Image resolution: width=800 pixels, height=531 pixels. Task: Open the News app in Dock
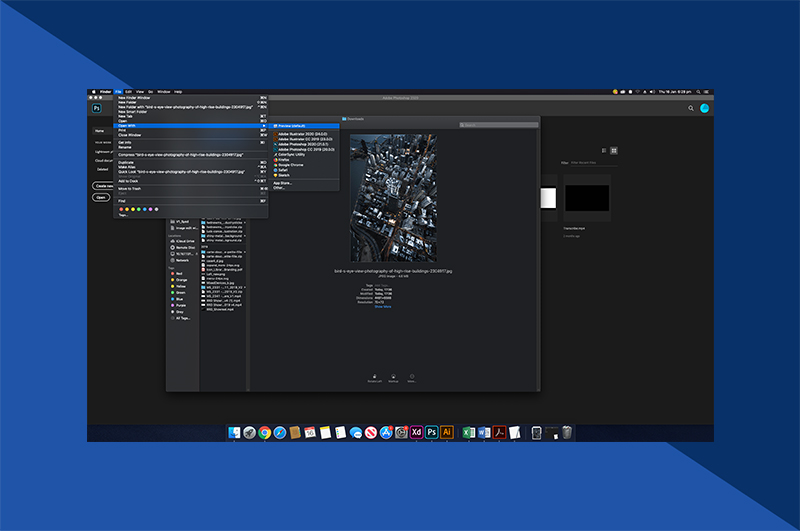tap(371, 433)
